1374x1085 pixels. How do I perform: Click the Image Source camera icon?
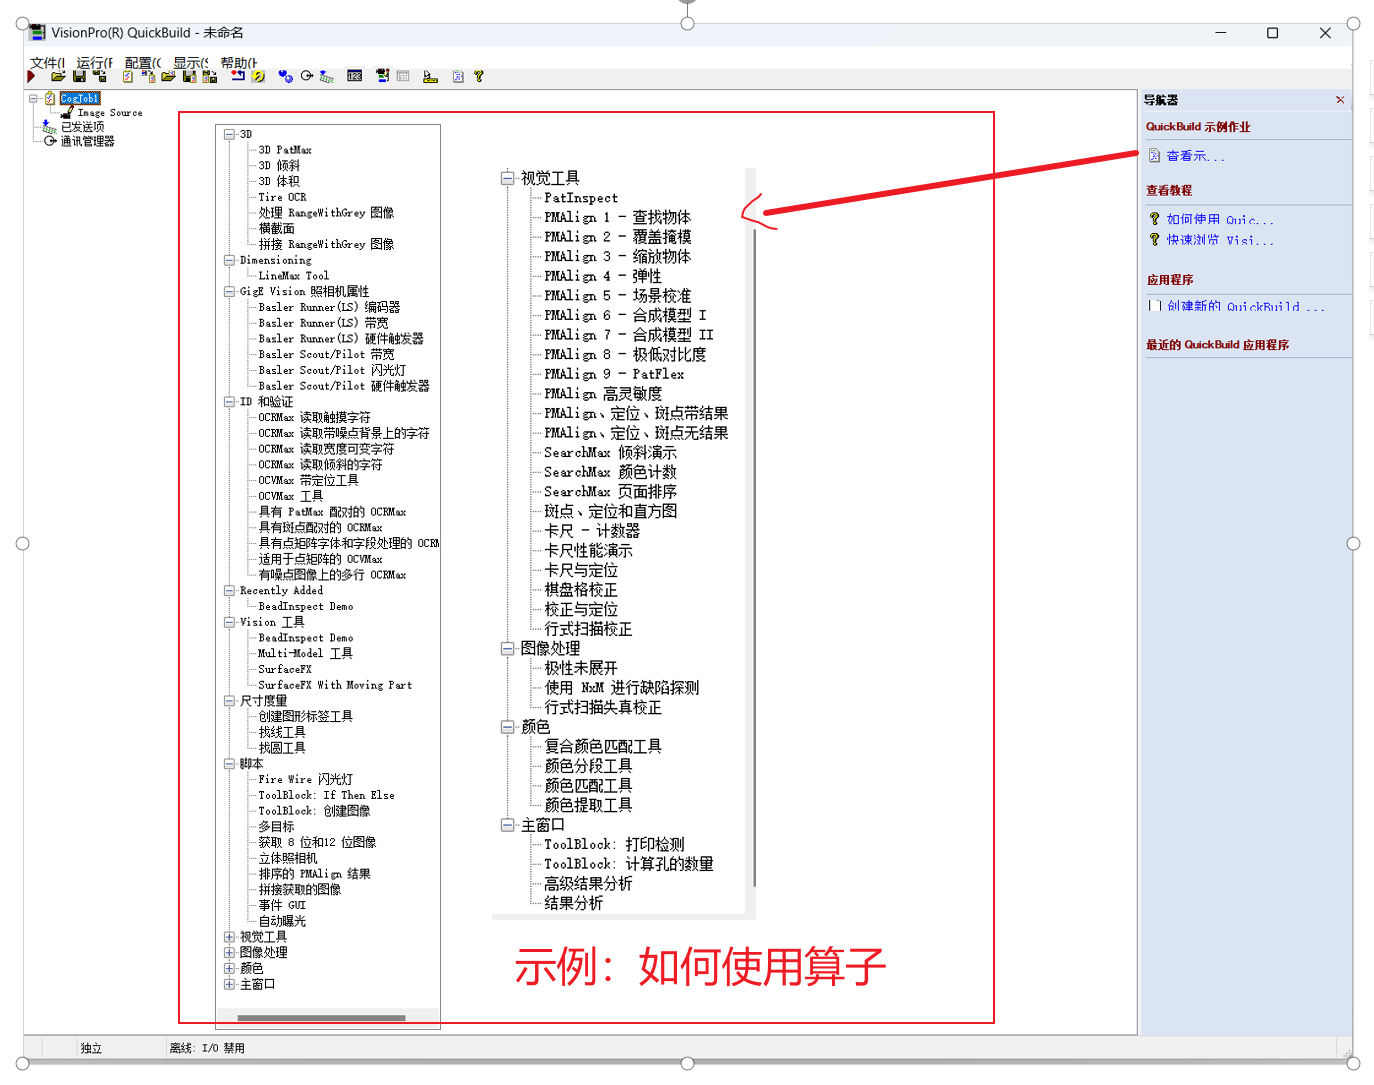(x=67, y=113)
